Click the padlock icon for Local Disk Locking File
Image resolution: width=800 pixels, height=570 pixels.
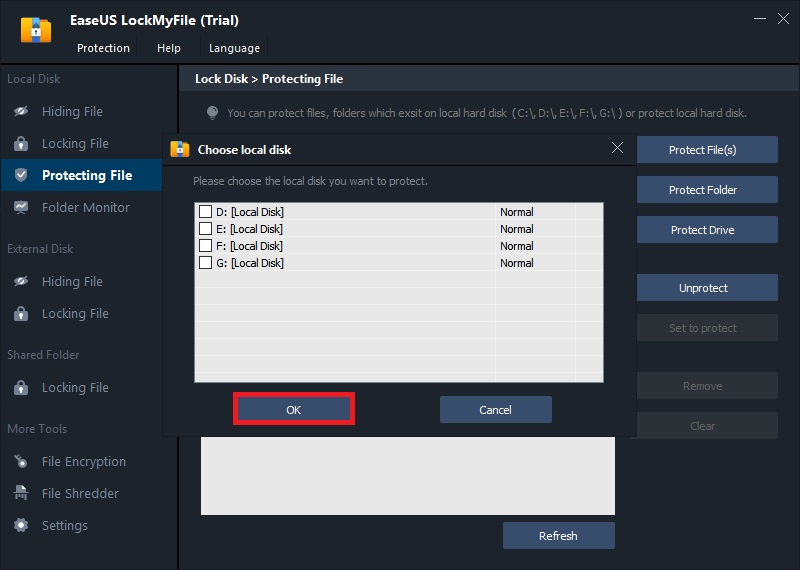(x=21, y=144)
